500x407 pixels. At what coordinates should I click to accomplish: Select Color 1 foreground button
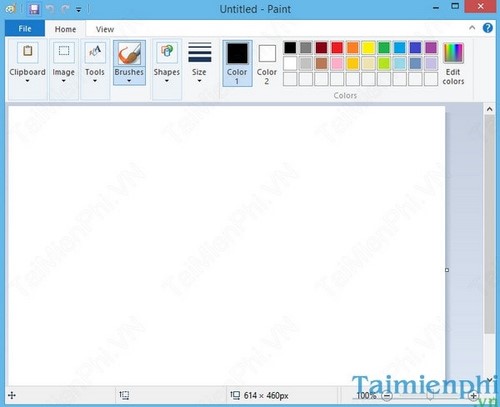pyautogui.click(x=237, y=63)
